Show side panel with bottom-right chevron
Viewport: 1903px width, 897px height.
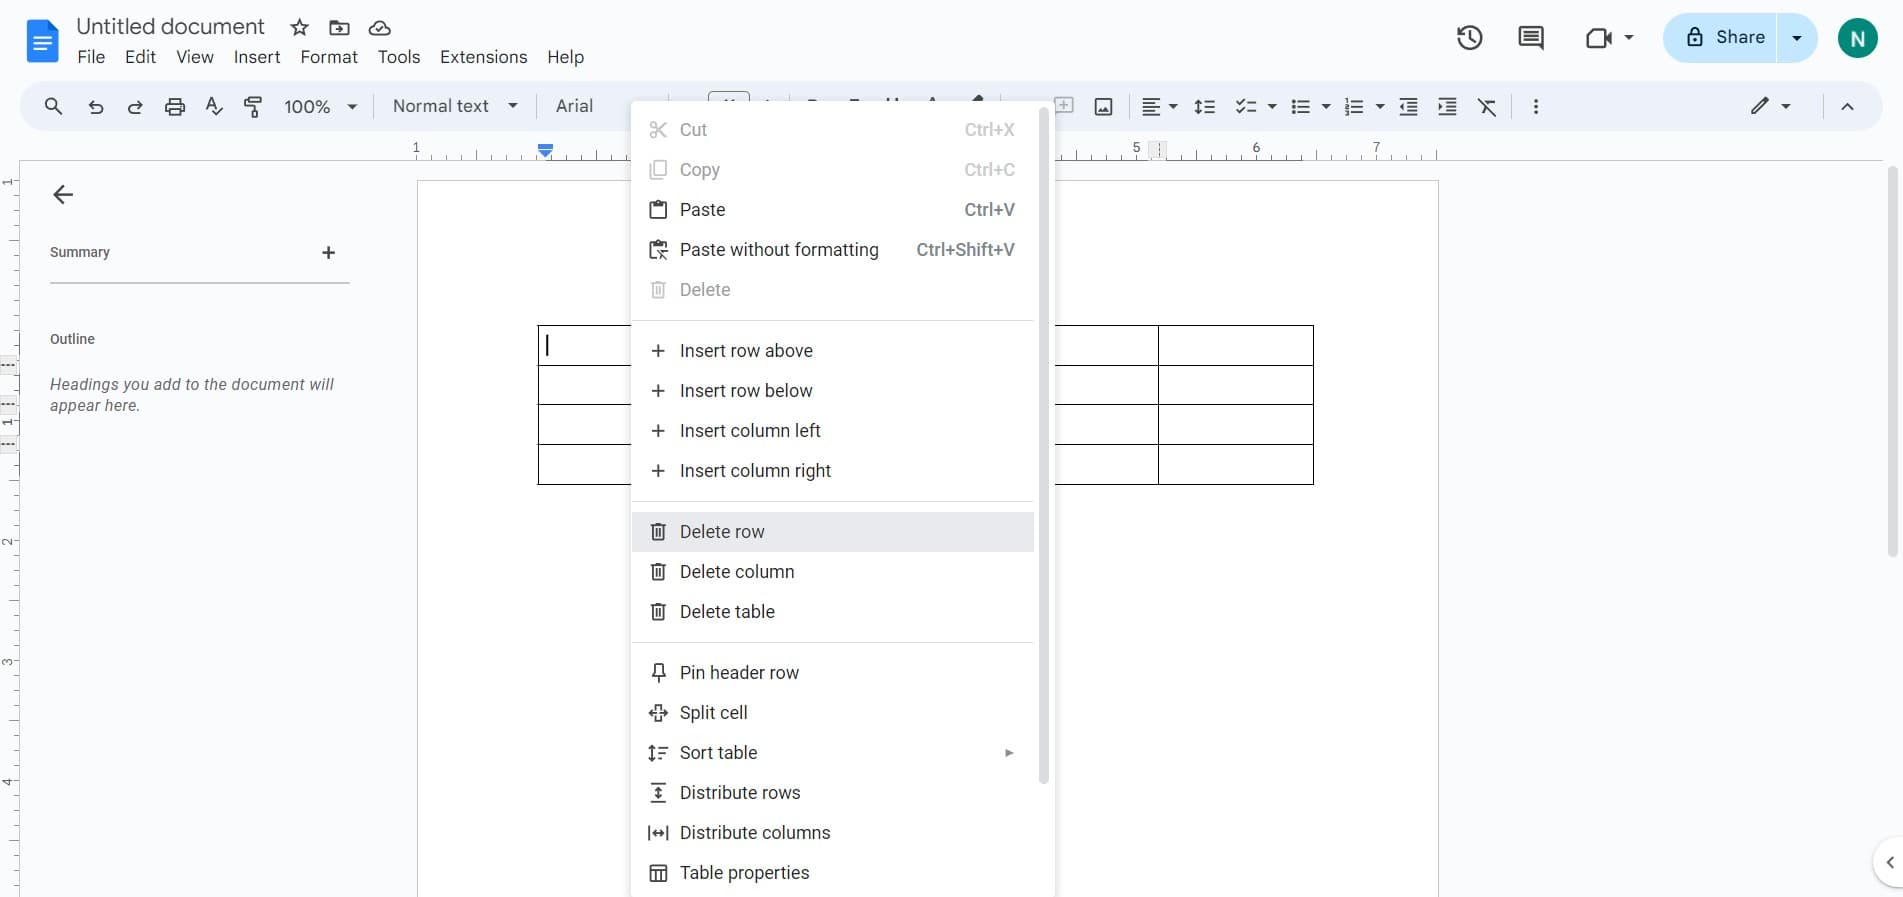[1889, 862]
